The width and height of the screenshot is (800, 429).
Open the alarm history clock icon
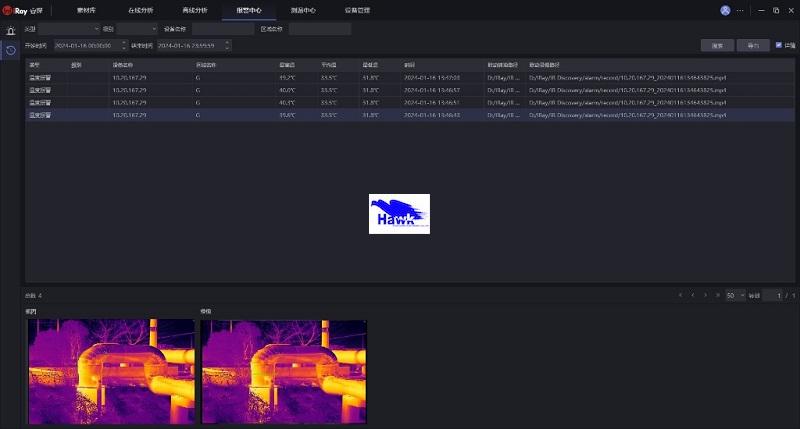coord(11,50)
